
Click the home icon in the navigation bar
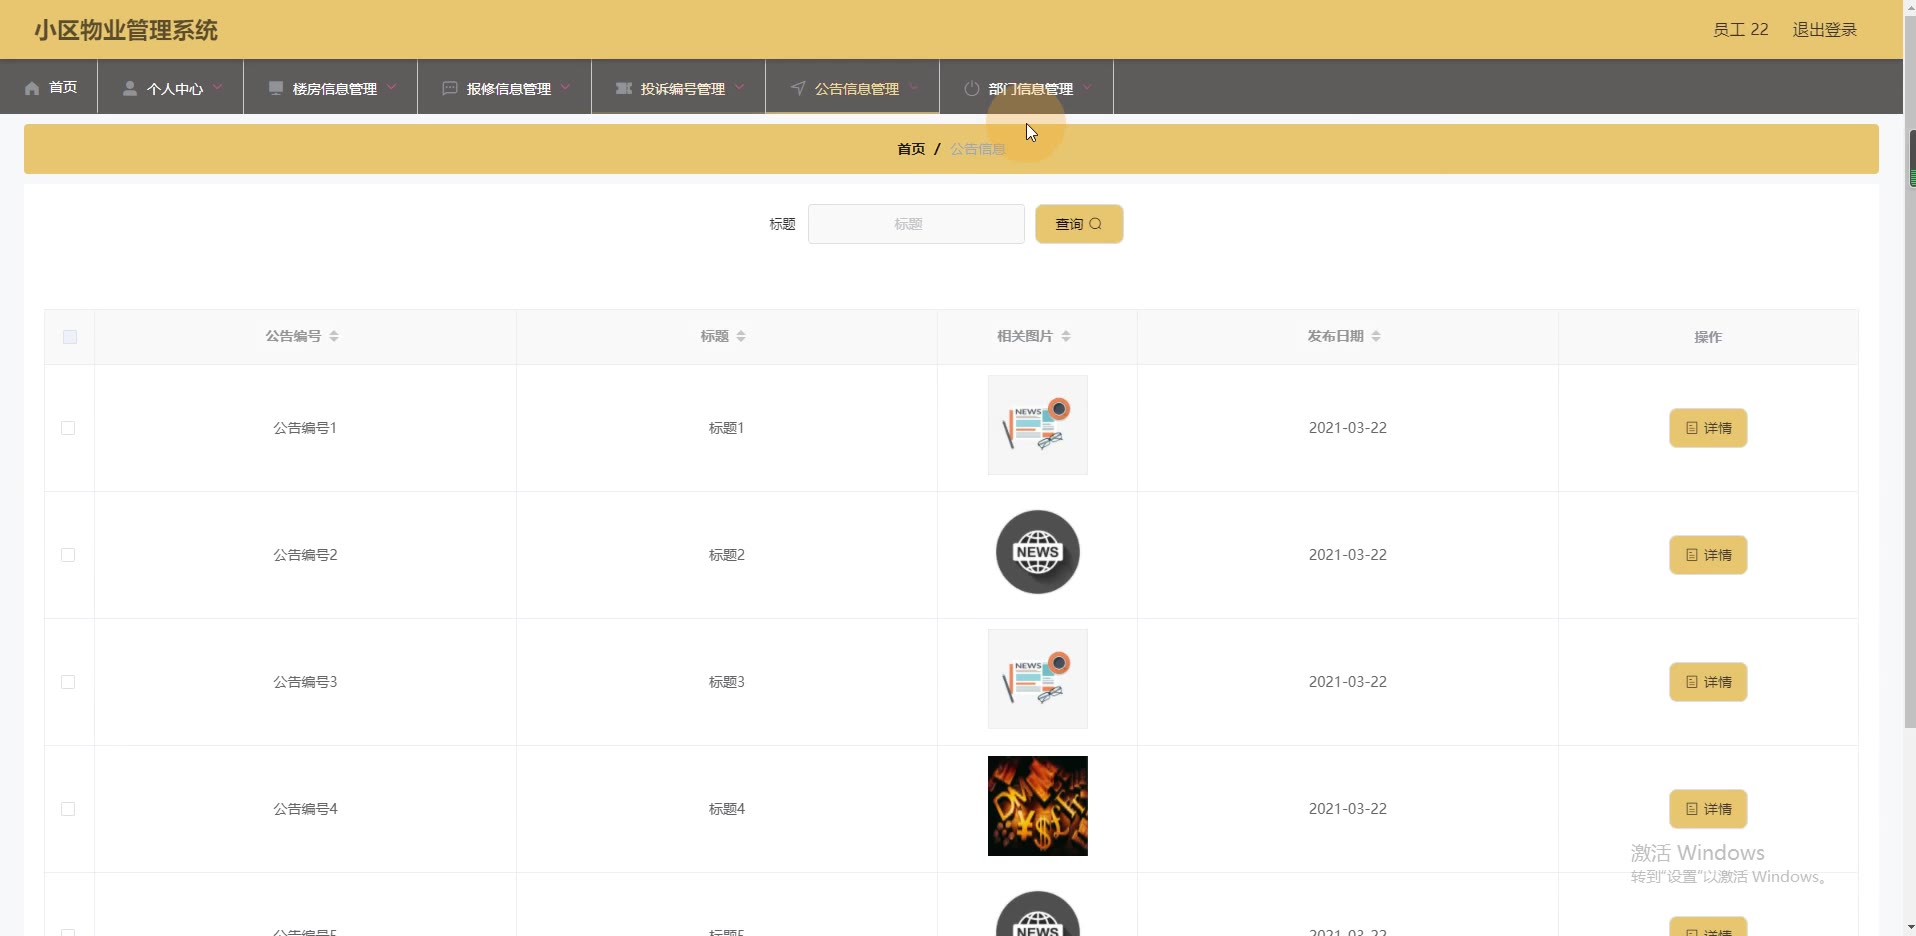point(32,88)
